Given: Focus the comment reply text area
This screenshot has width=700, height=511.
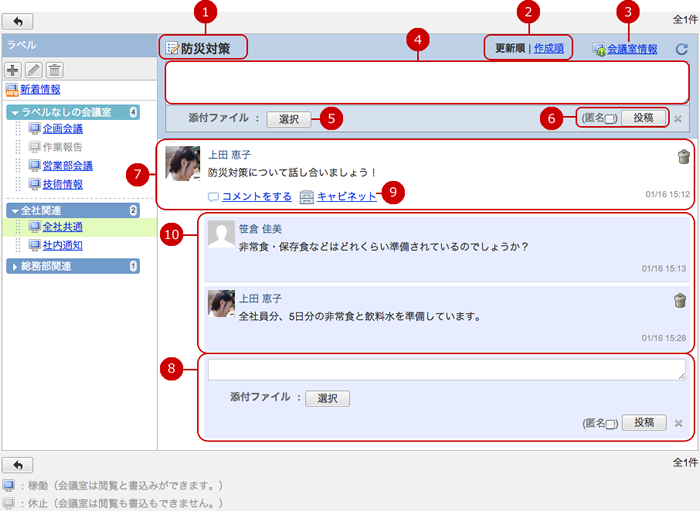Looking at the screenshot, I should (x=447, y=370).
